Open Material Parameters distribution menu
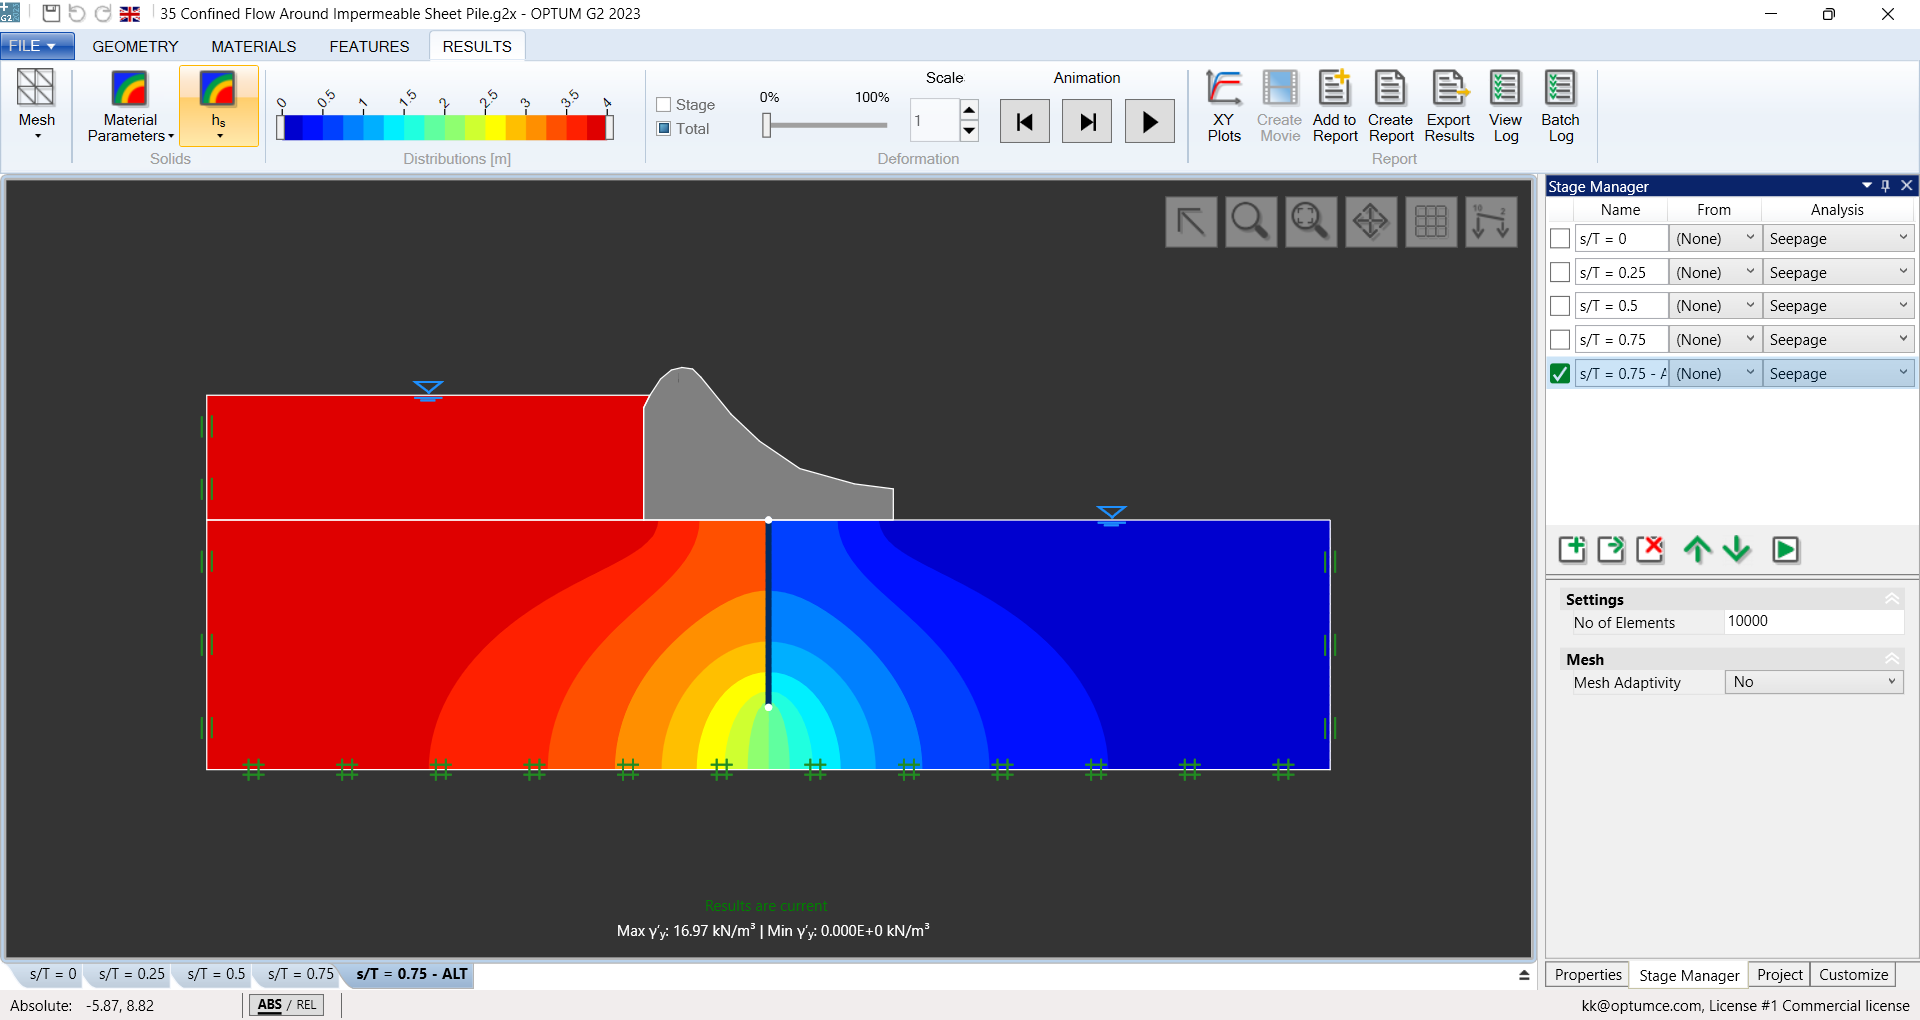The image size is (1920, 1020). tap(130, 106)
